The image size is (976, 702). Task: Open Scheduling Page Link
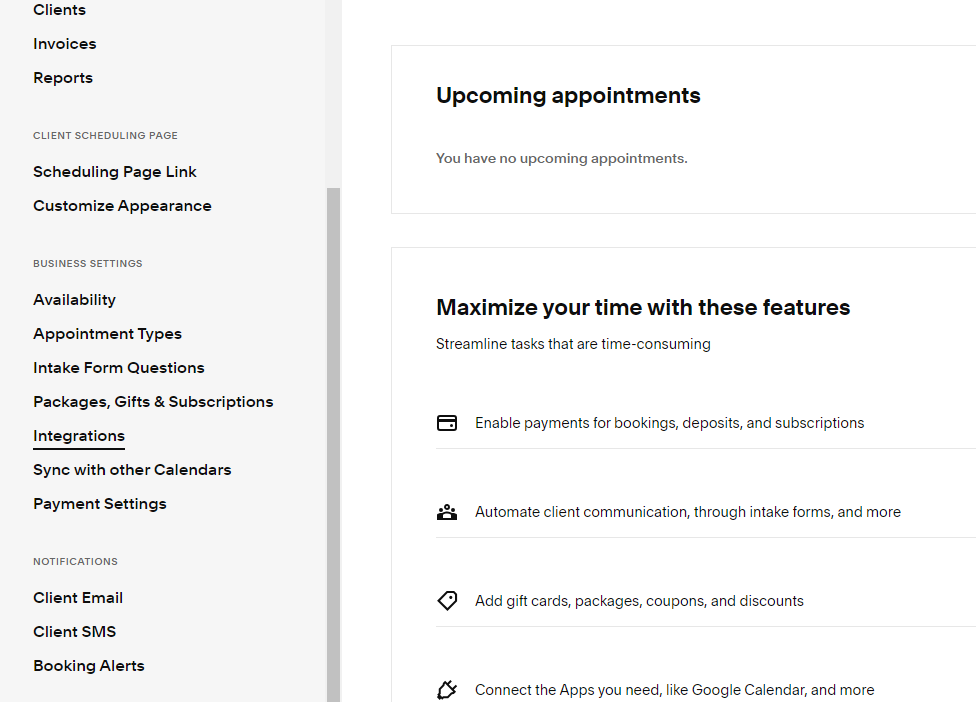click(115, 172)
